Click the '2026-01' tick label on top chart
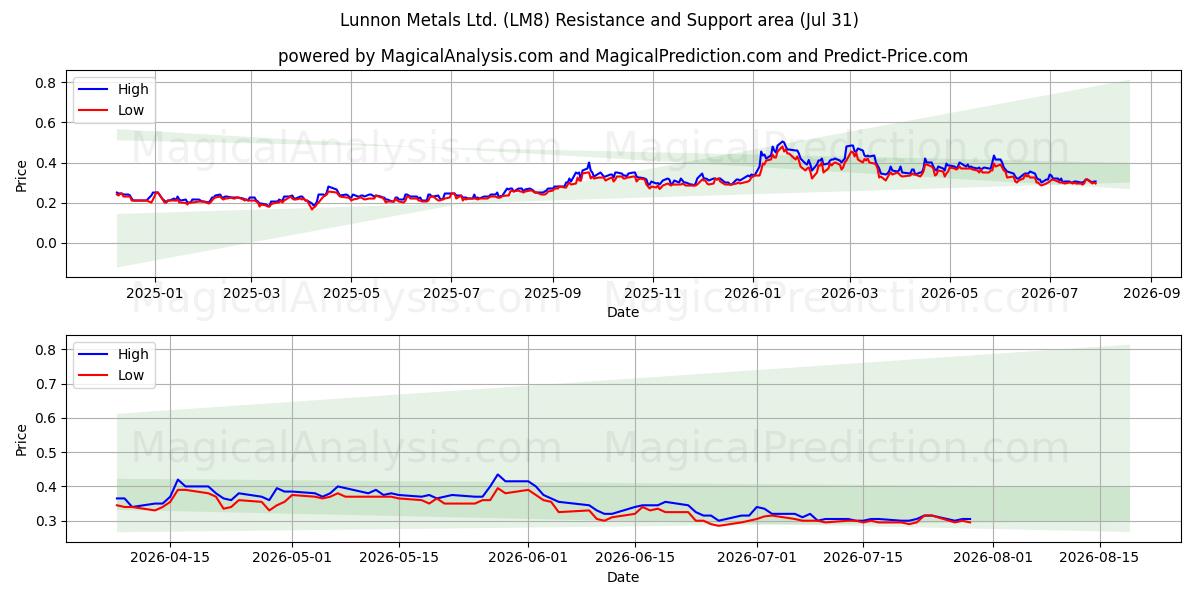This screenshot has width=1200, height=600. 752,294
